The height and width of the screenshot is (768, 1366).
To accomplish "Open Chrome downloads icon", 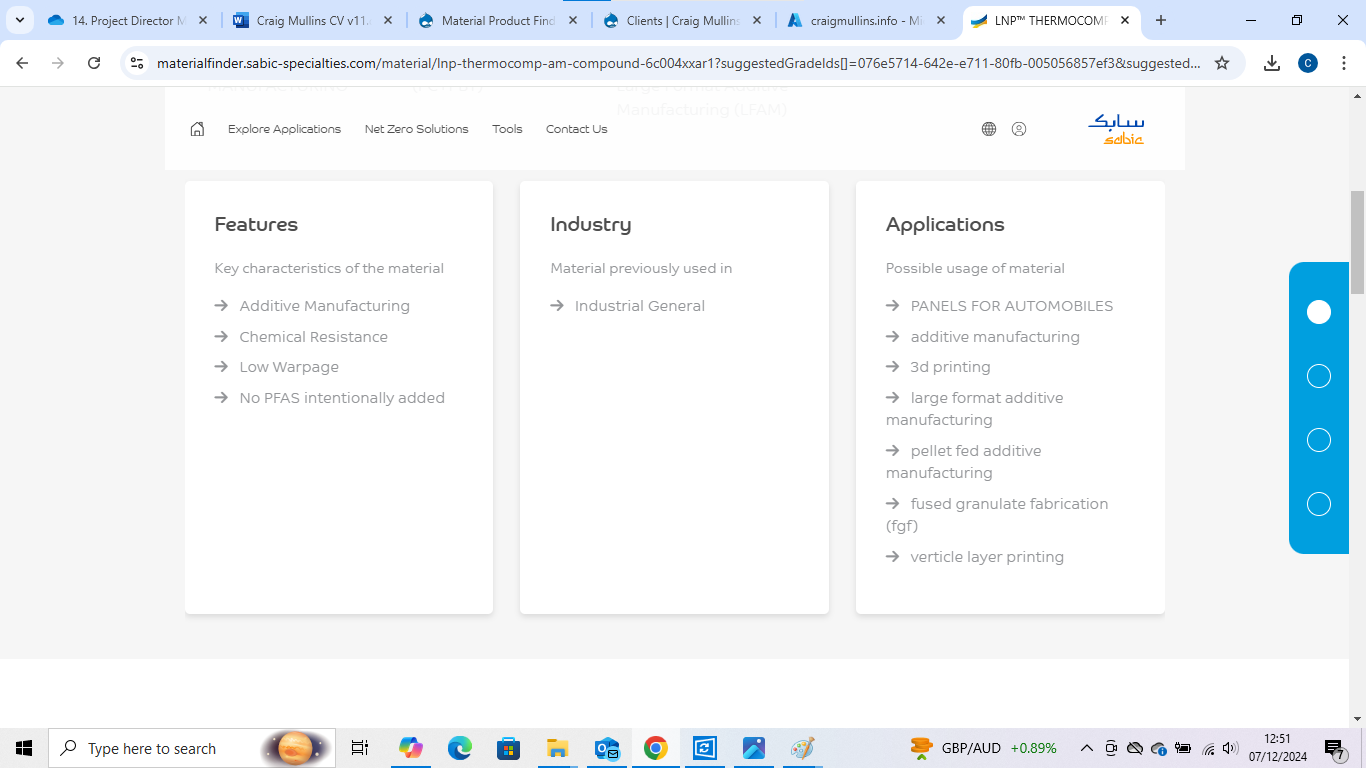I will 1272,63.
